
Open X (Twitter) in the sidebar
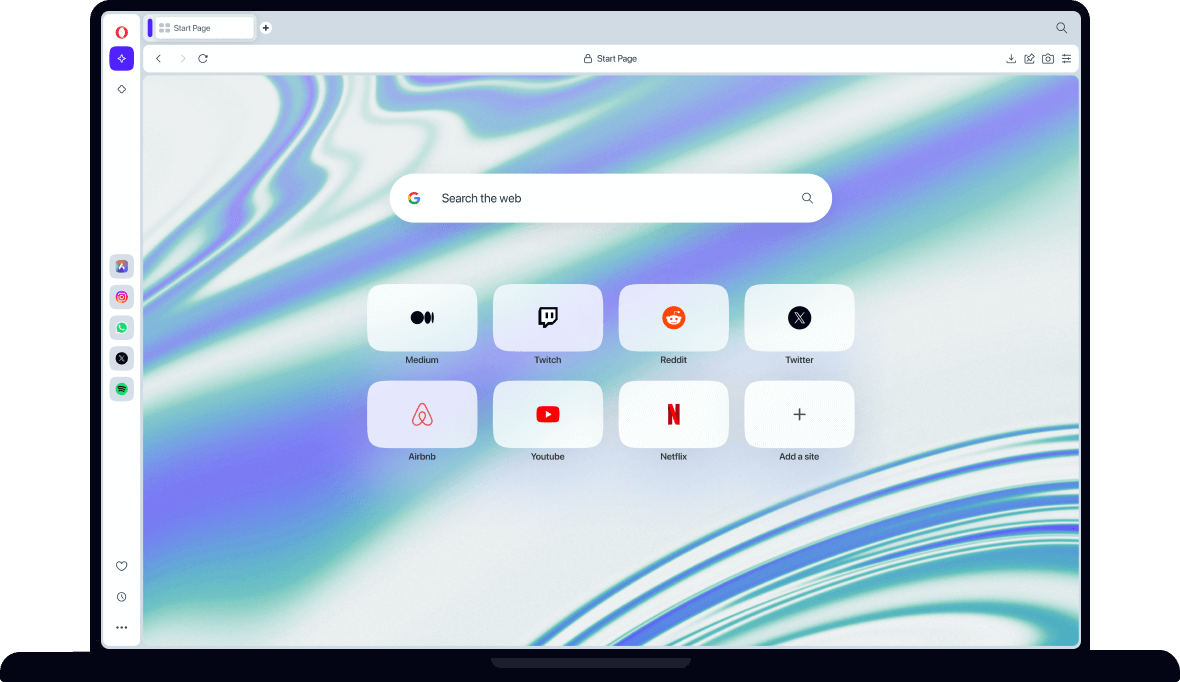121,358
